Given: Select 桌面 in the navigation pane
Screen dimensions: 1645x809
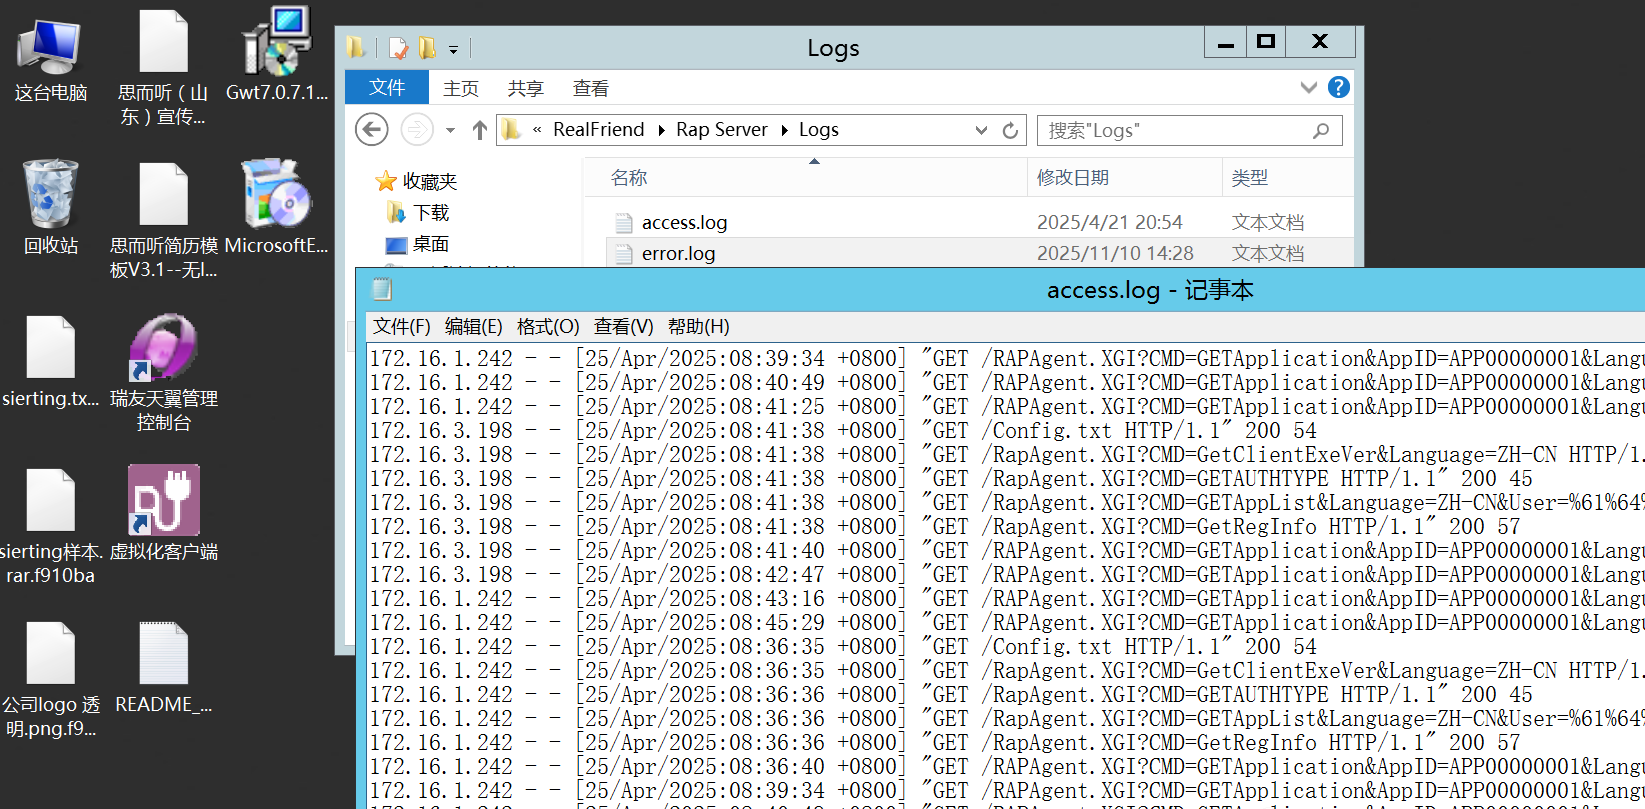Looking at the screenshot, I should point(431,244).
